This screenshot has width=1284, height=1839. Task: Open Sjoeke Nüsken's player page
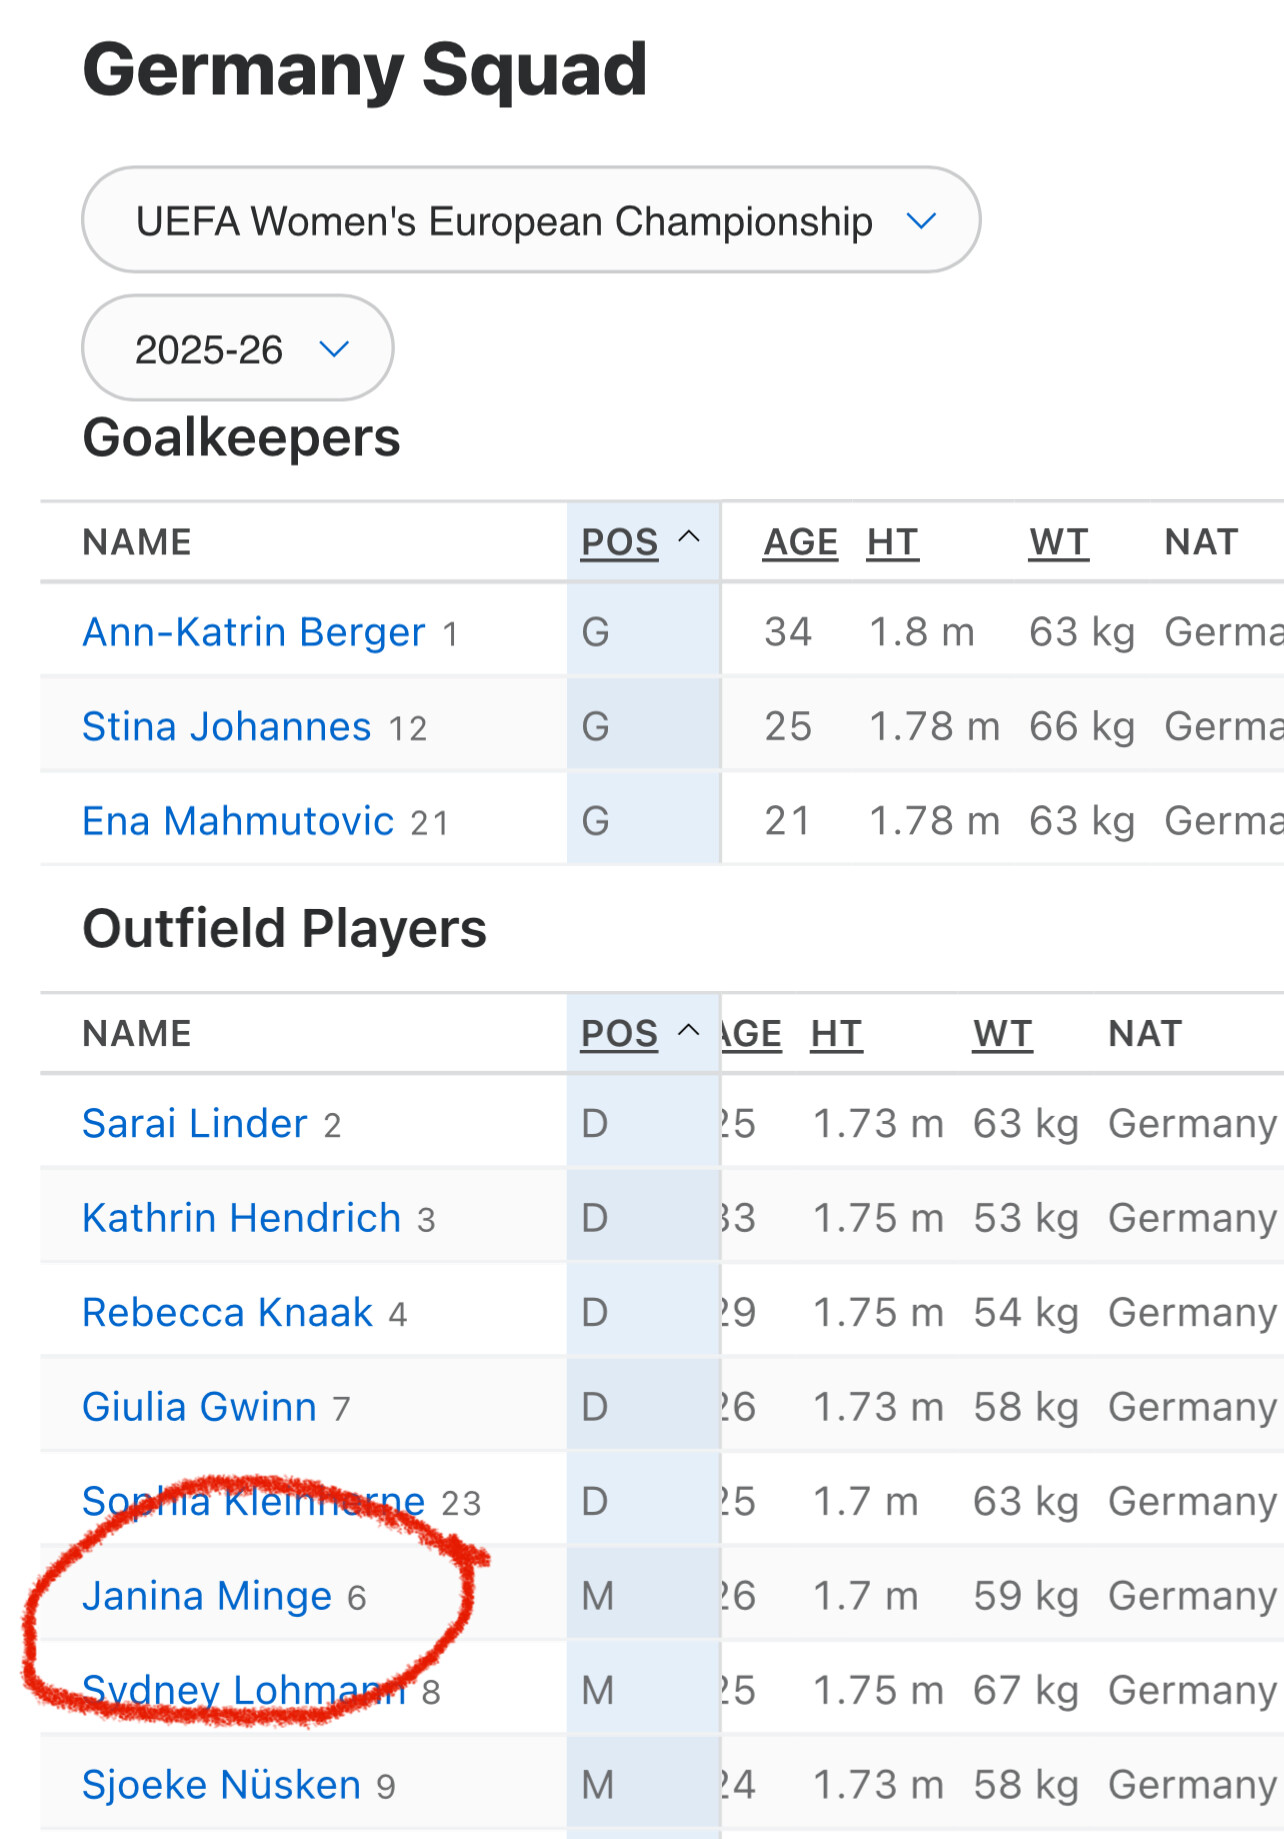tap(222, 1785)
